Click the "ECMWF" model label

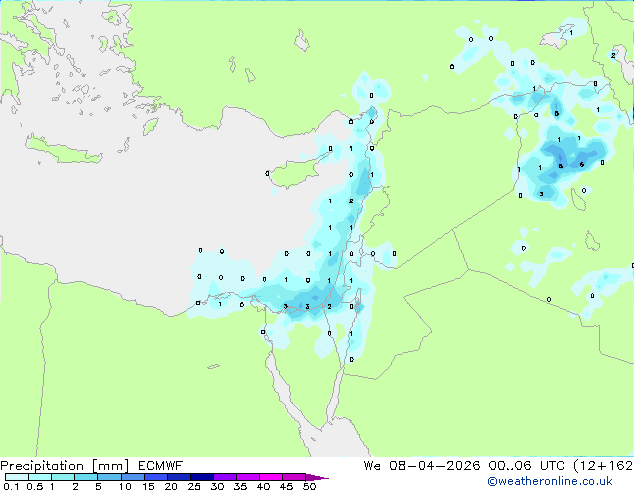(x=161, y=466)
